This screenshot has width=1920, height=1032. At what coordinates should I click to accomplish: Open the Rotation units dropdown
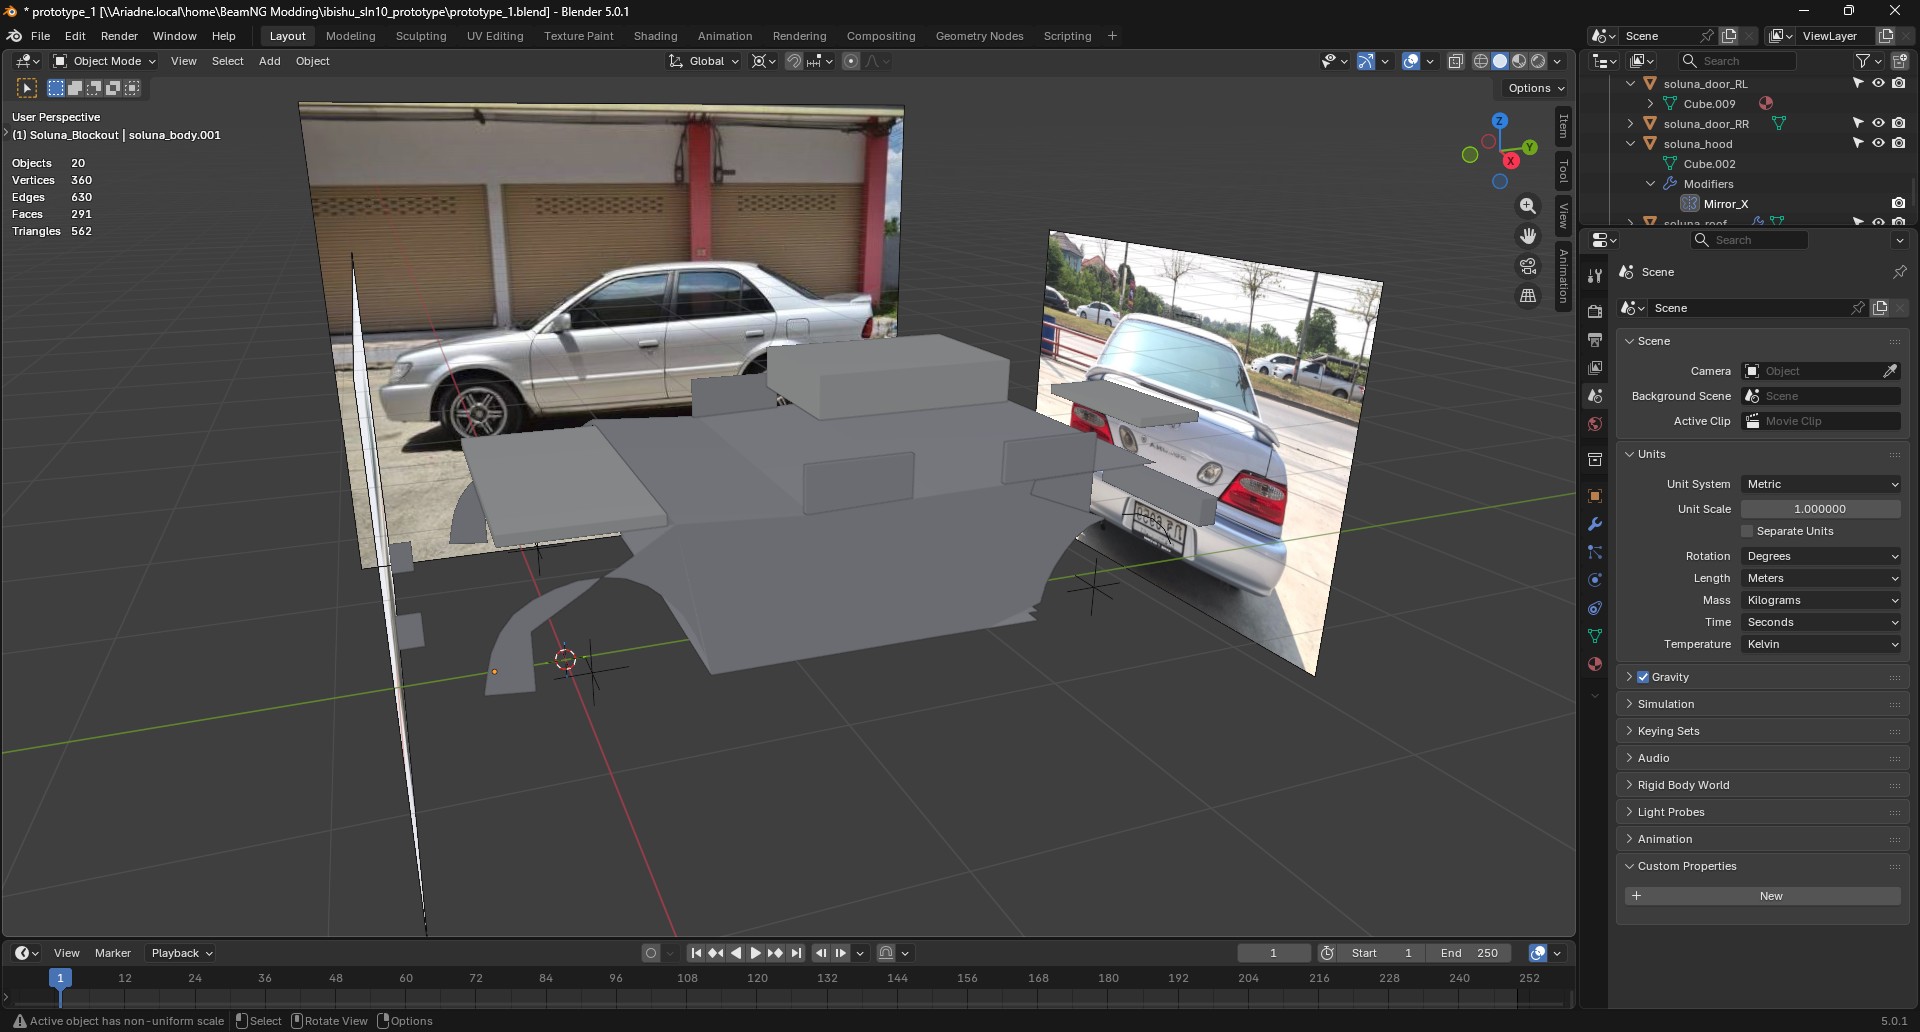click(1821, 556)
